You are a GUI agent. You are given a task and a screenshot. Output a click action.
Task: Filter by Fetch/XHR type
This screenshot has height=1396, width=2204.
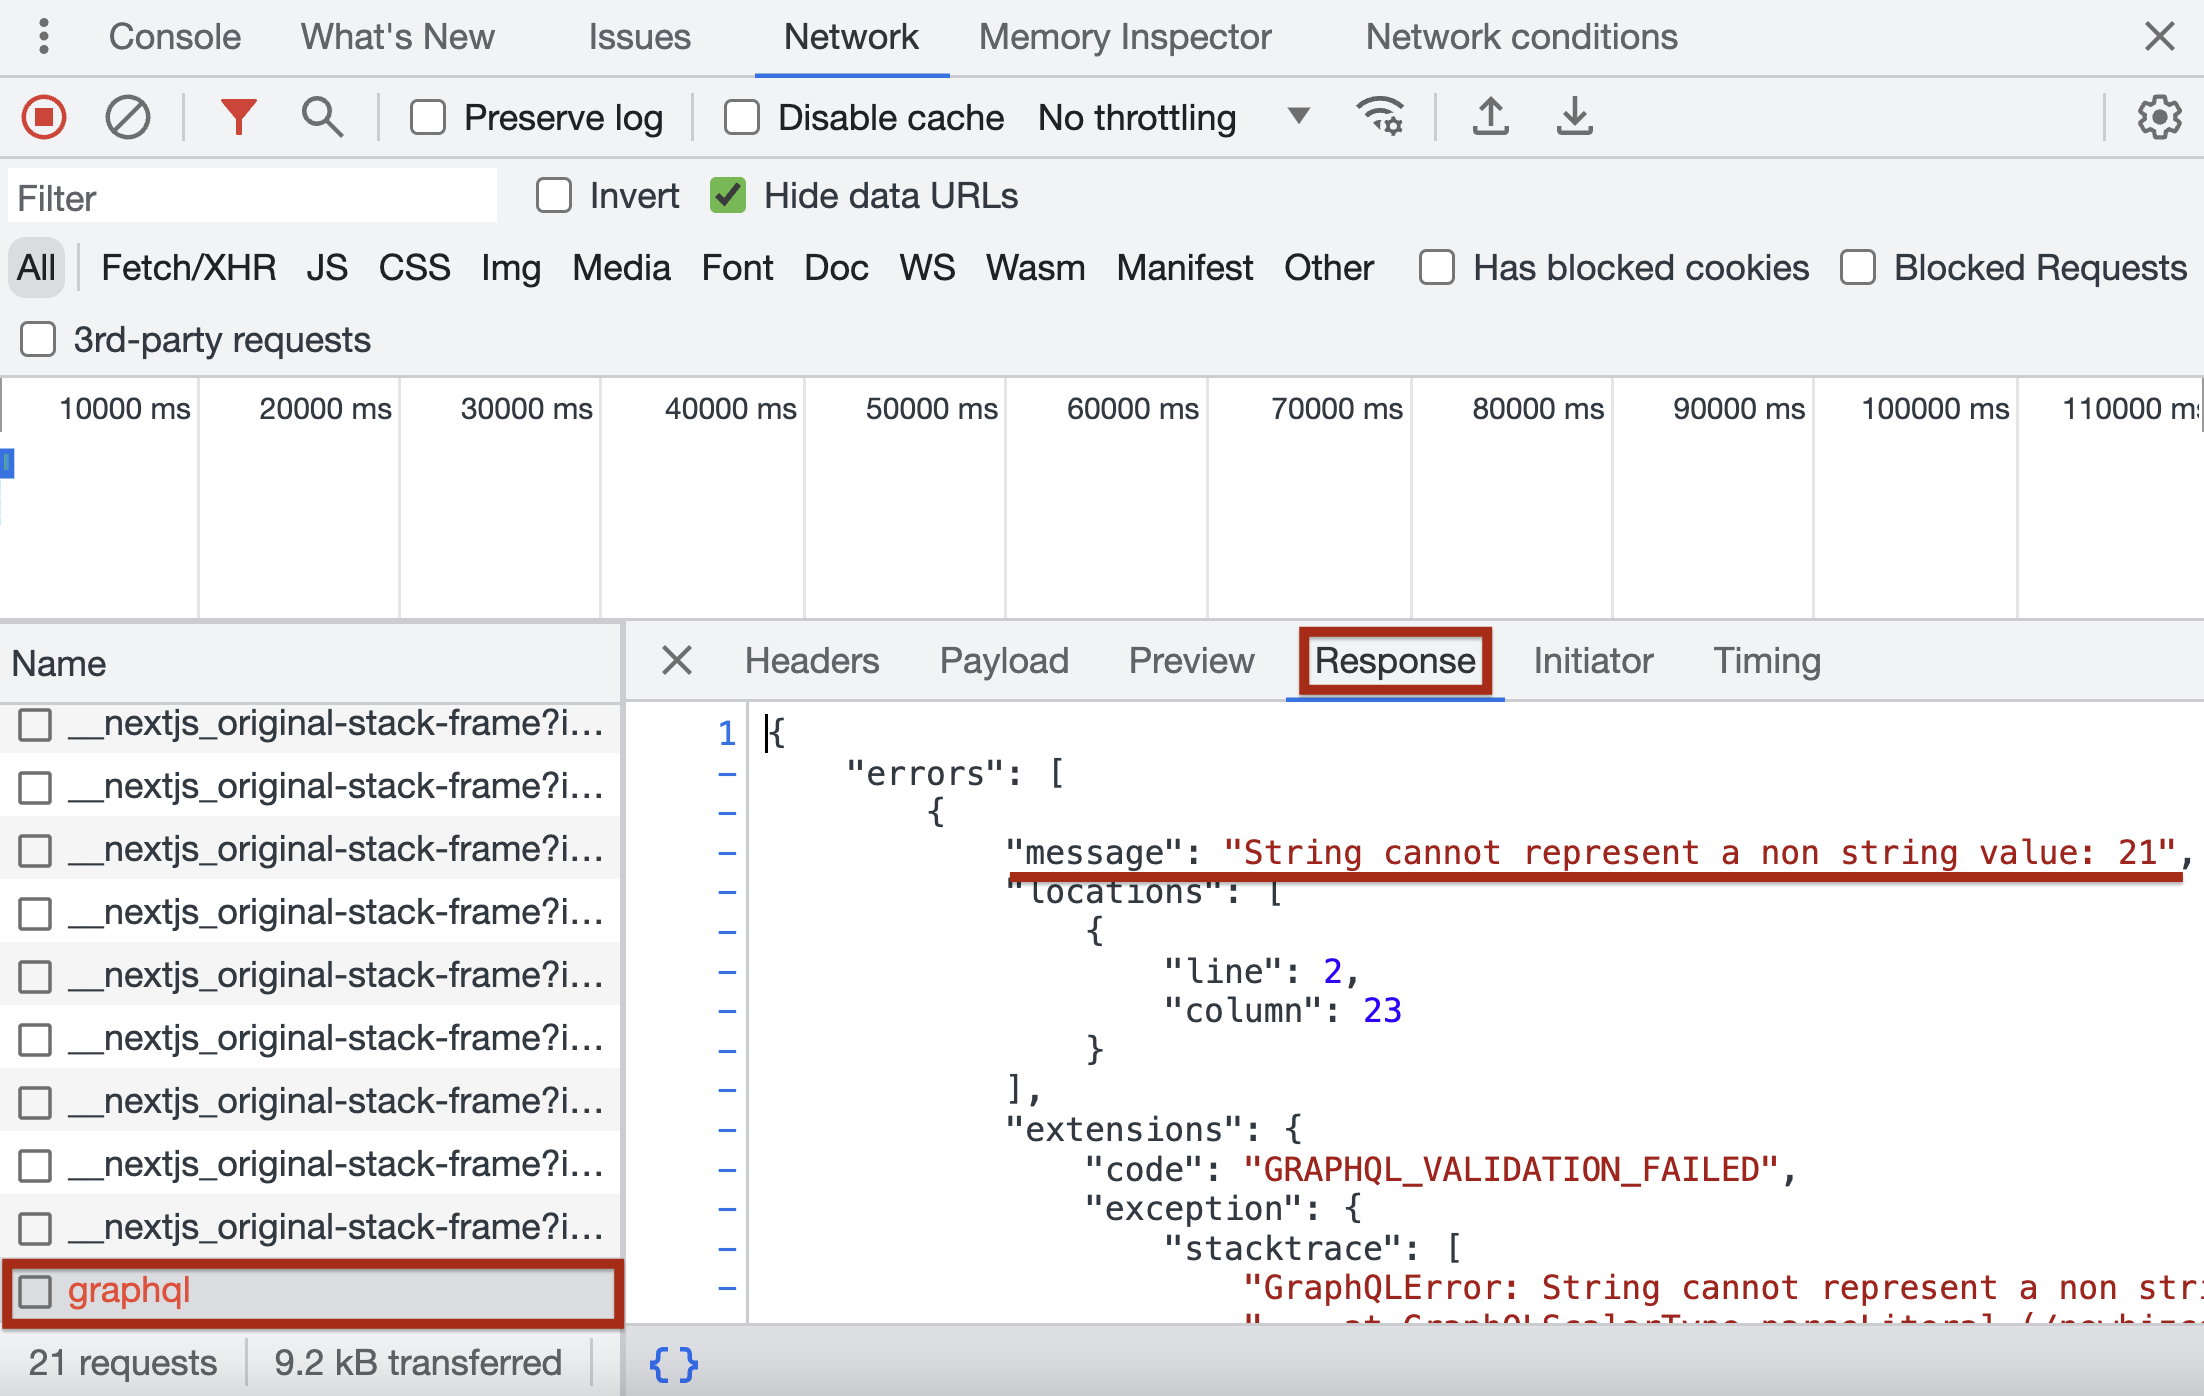(x=188, y=268)
